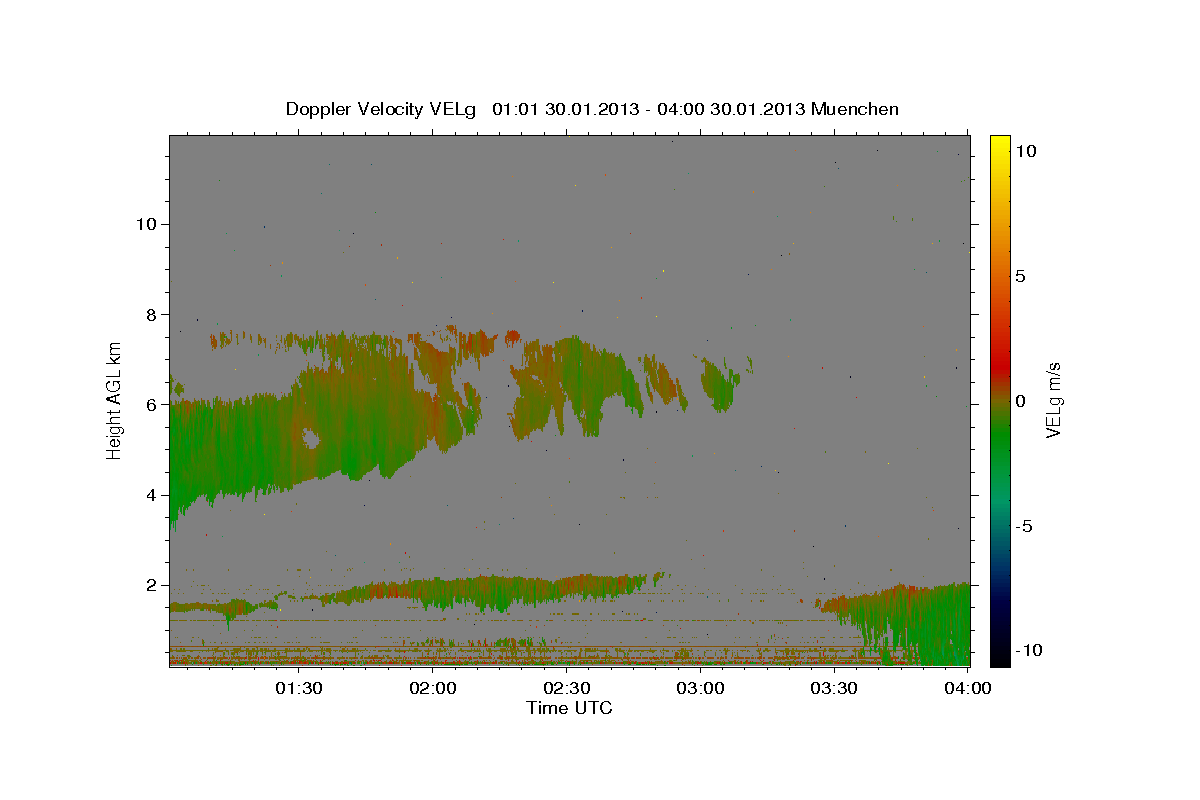Click the 'VELg m/s' colorbar label
This screenshot has width=1200, height=800.
coord(1053,402)
